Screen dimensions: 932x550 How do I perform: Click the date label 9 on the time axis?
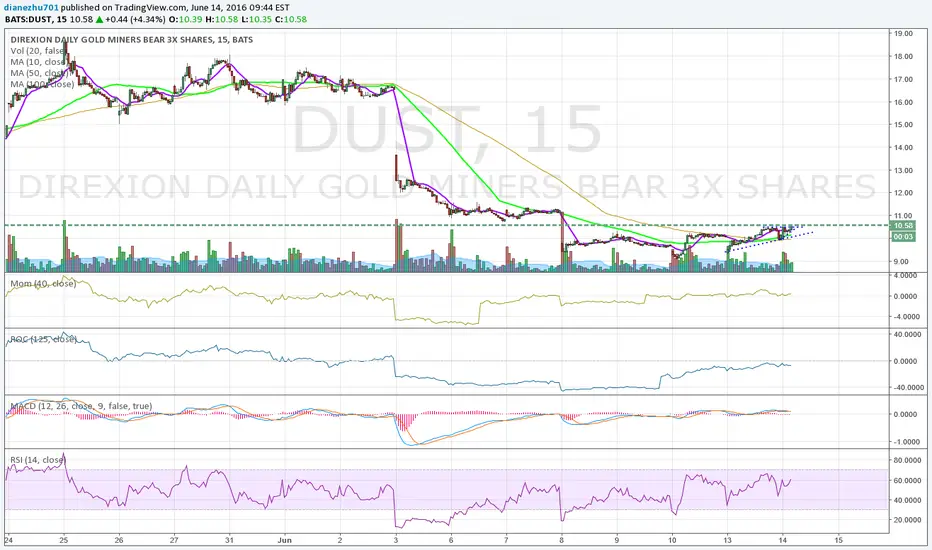(x=617, y=540)
